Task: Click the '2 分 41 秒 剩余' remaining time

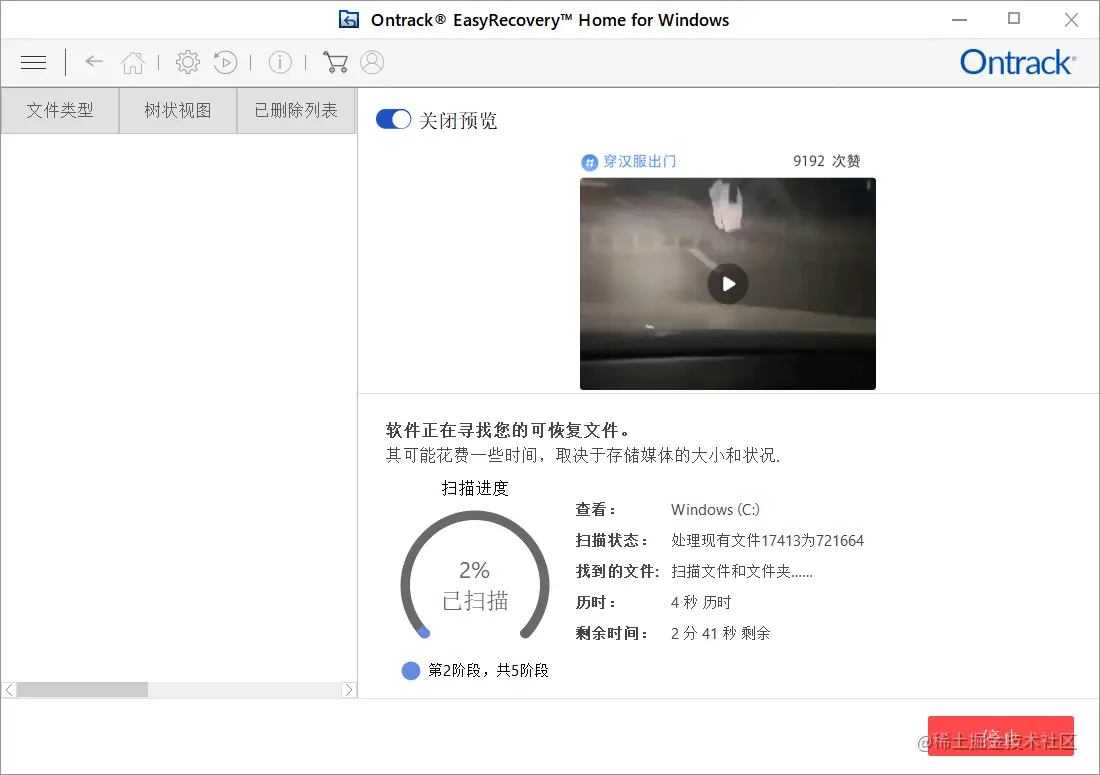Action: 720,633
